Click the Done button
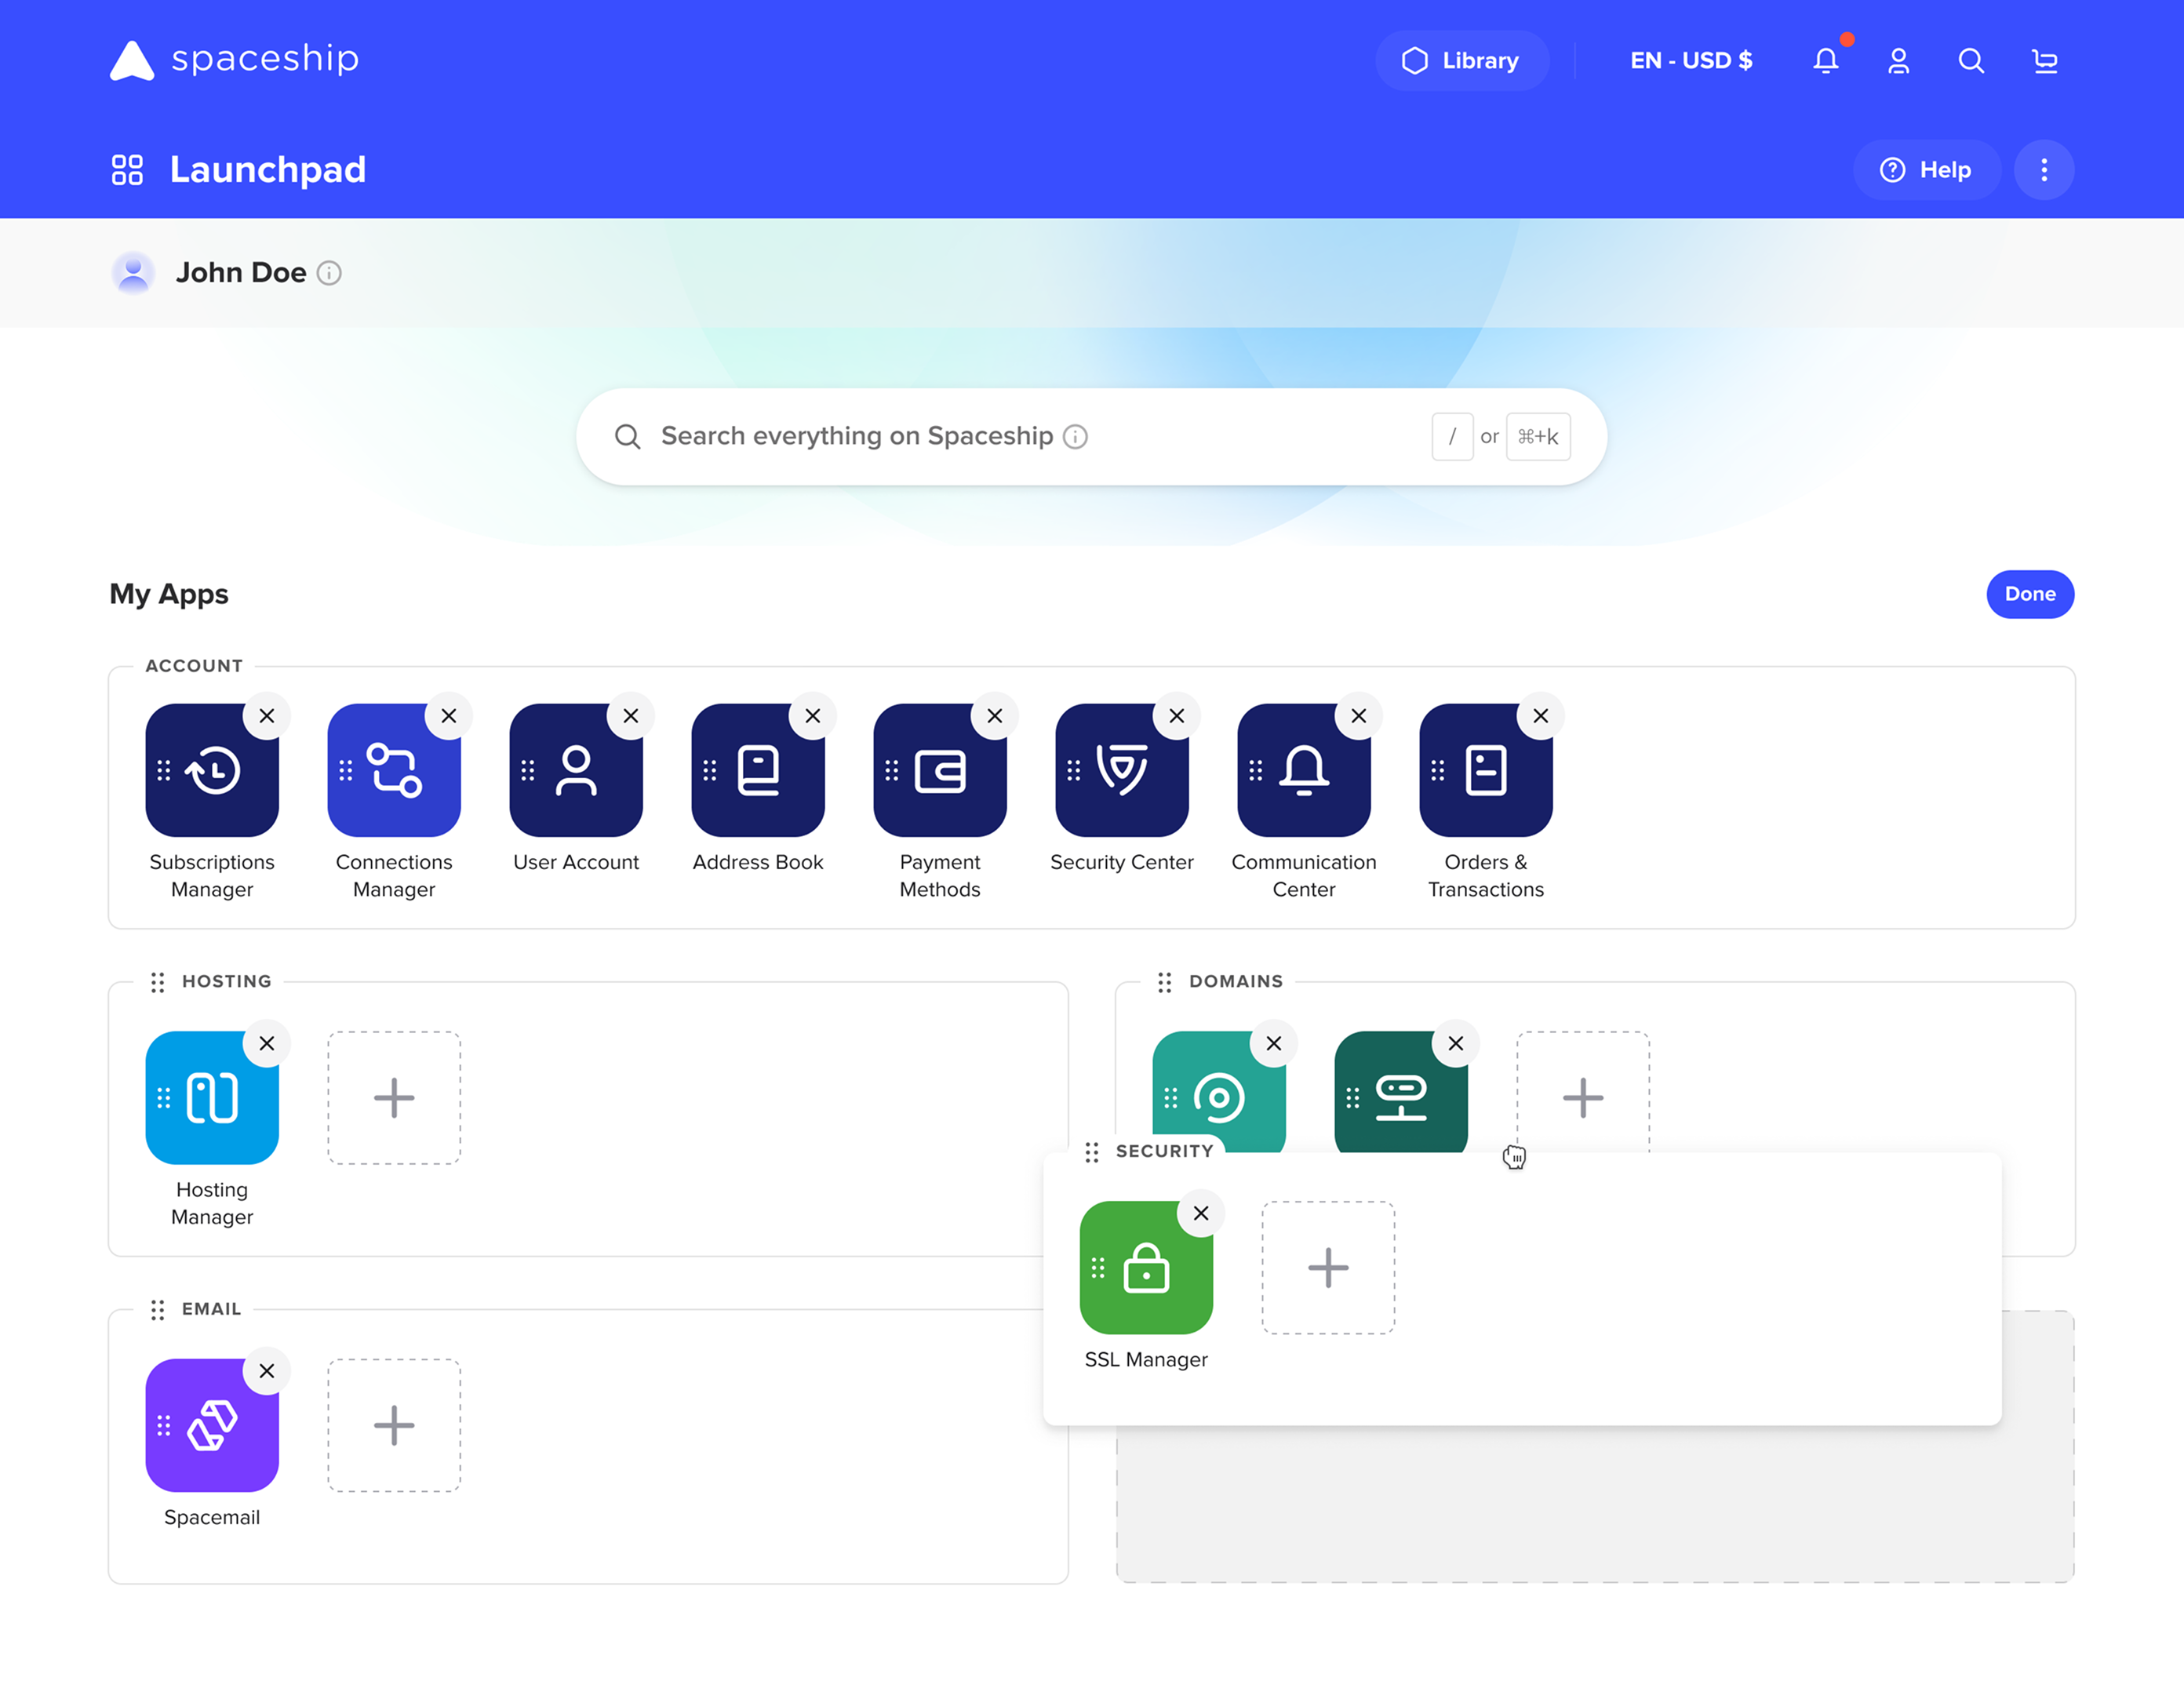Viewport: 2184px width, 1688px height. [x=2029, y=594]
